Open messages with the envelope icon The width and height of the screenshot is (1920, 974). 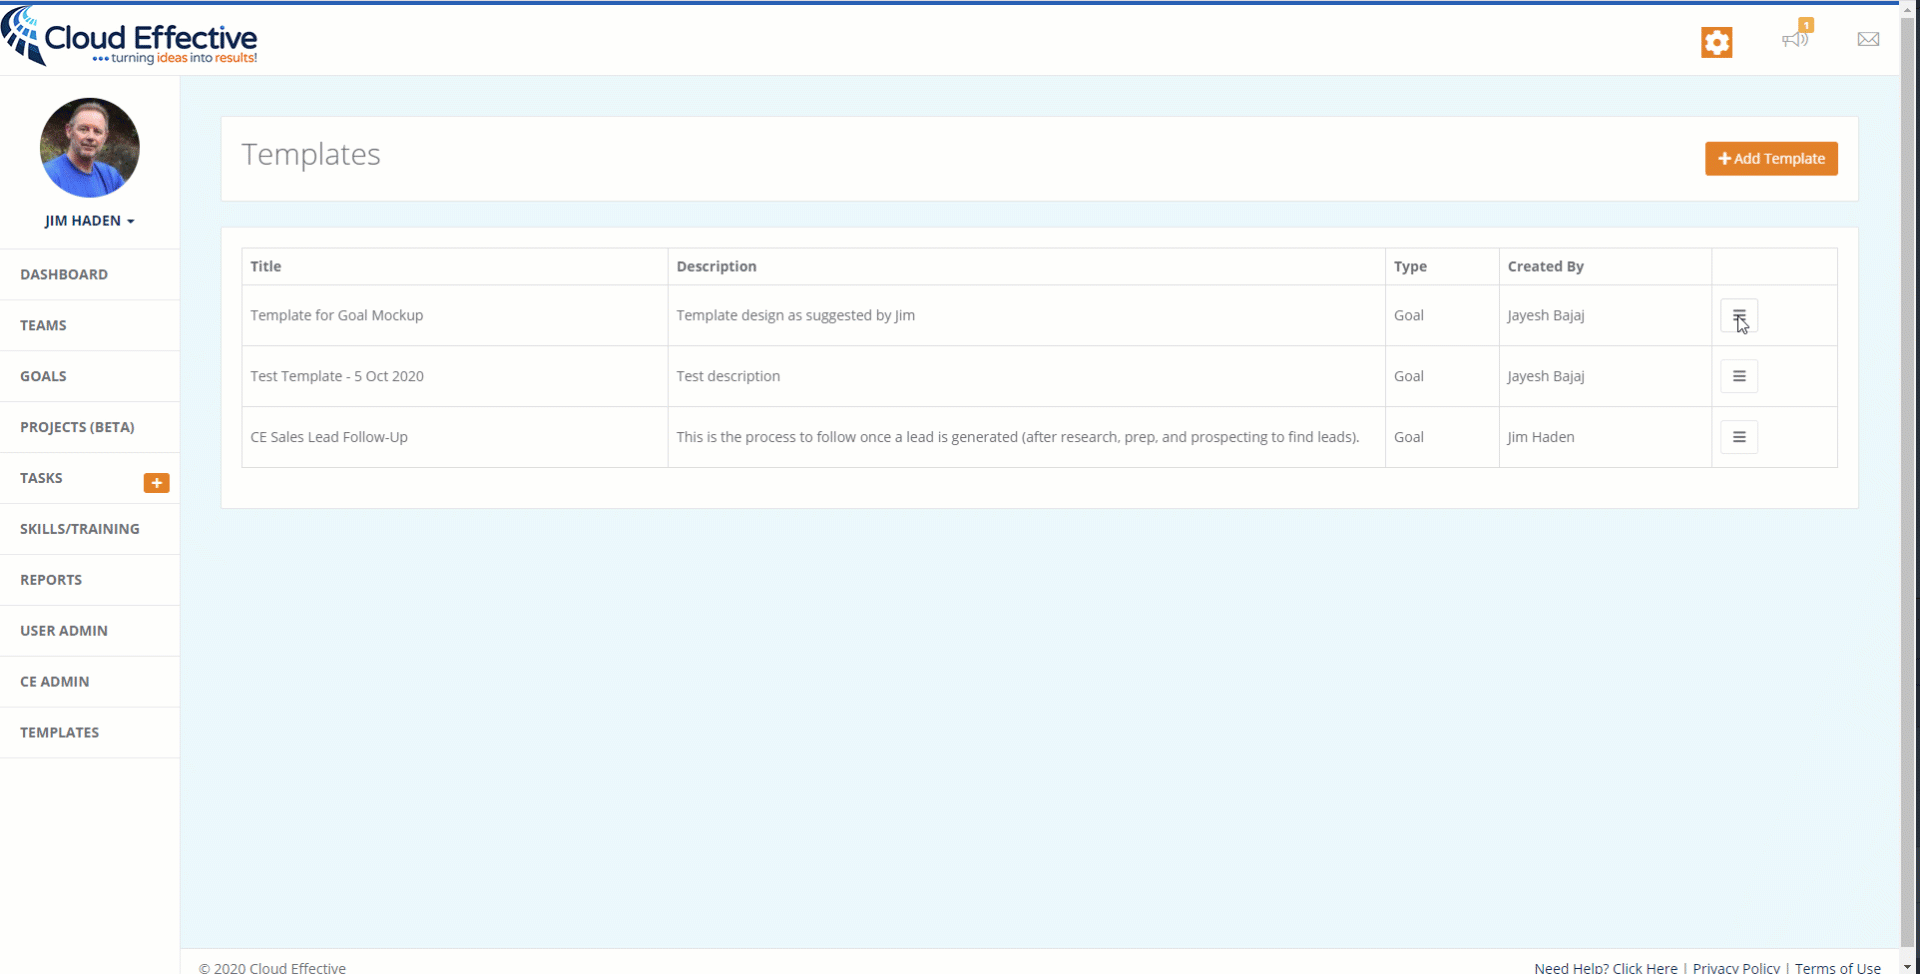tap(1868, 40)
